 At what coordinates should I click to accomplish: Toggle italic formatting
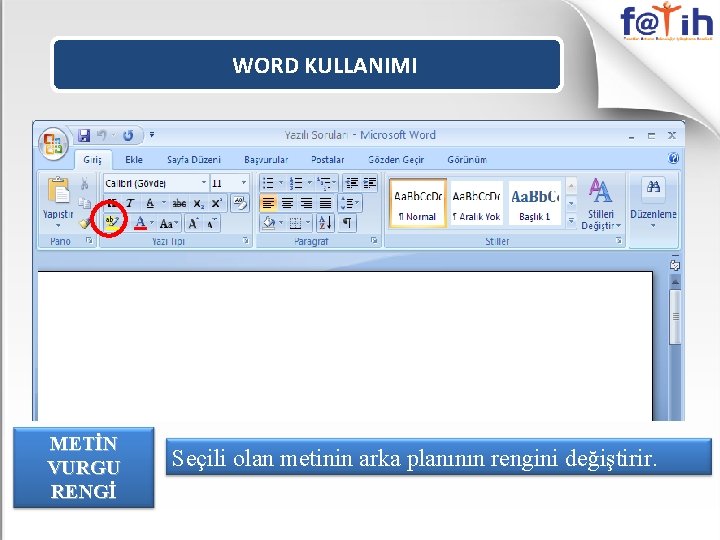tap(130, 203)
